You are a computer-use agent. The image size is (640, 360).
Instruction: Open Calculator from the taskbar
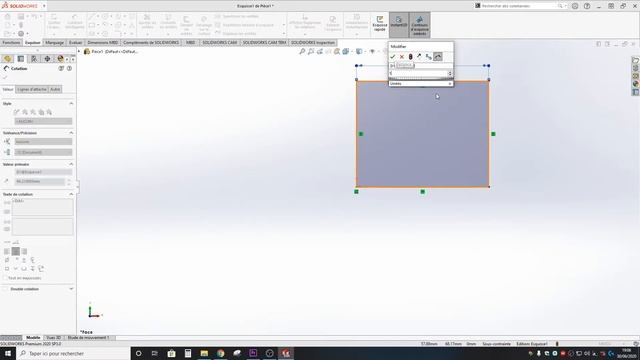click(x=188, y=353)
